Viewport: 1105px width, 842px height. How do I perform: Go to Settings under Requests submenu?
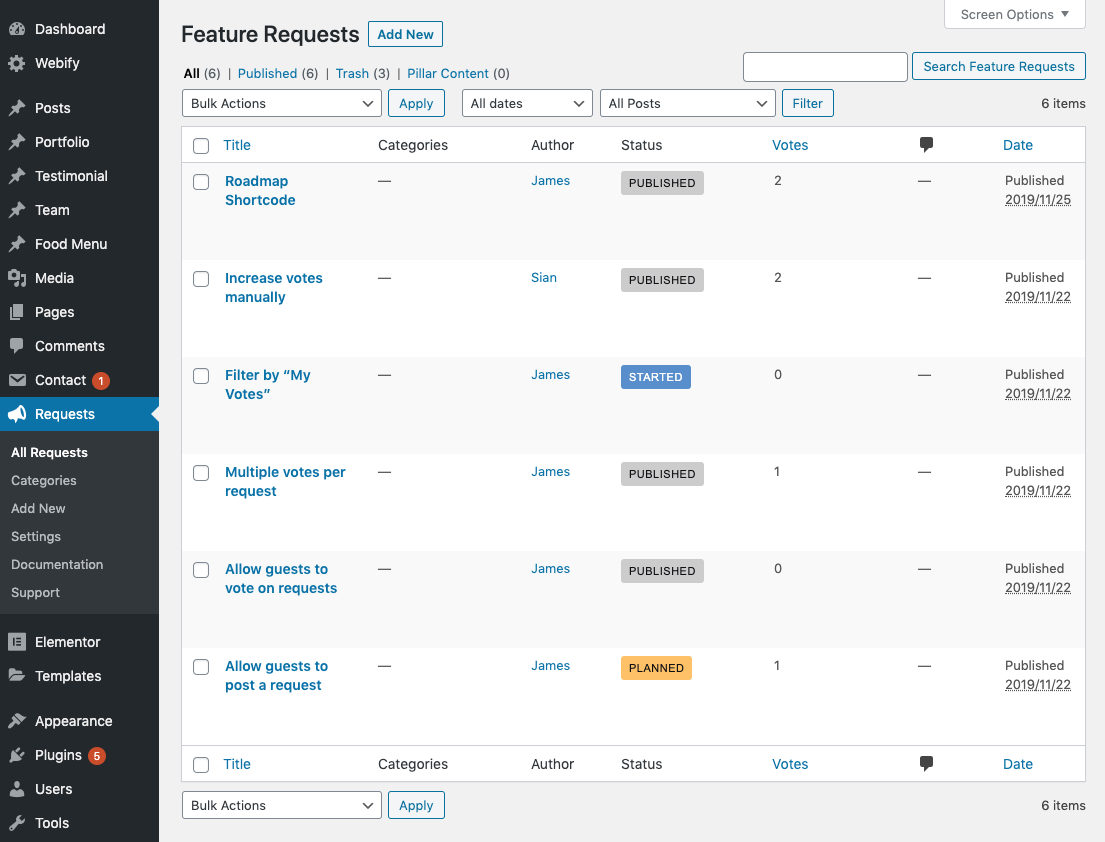point(36,536)
